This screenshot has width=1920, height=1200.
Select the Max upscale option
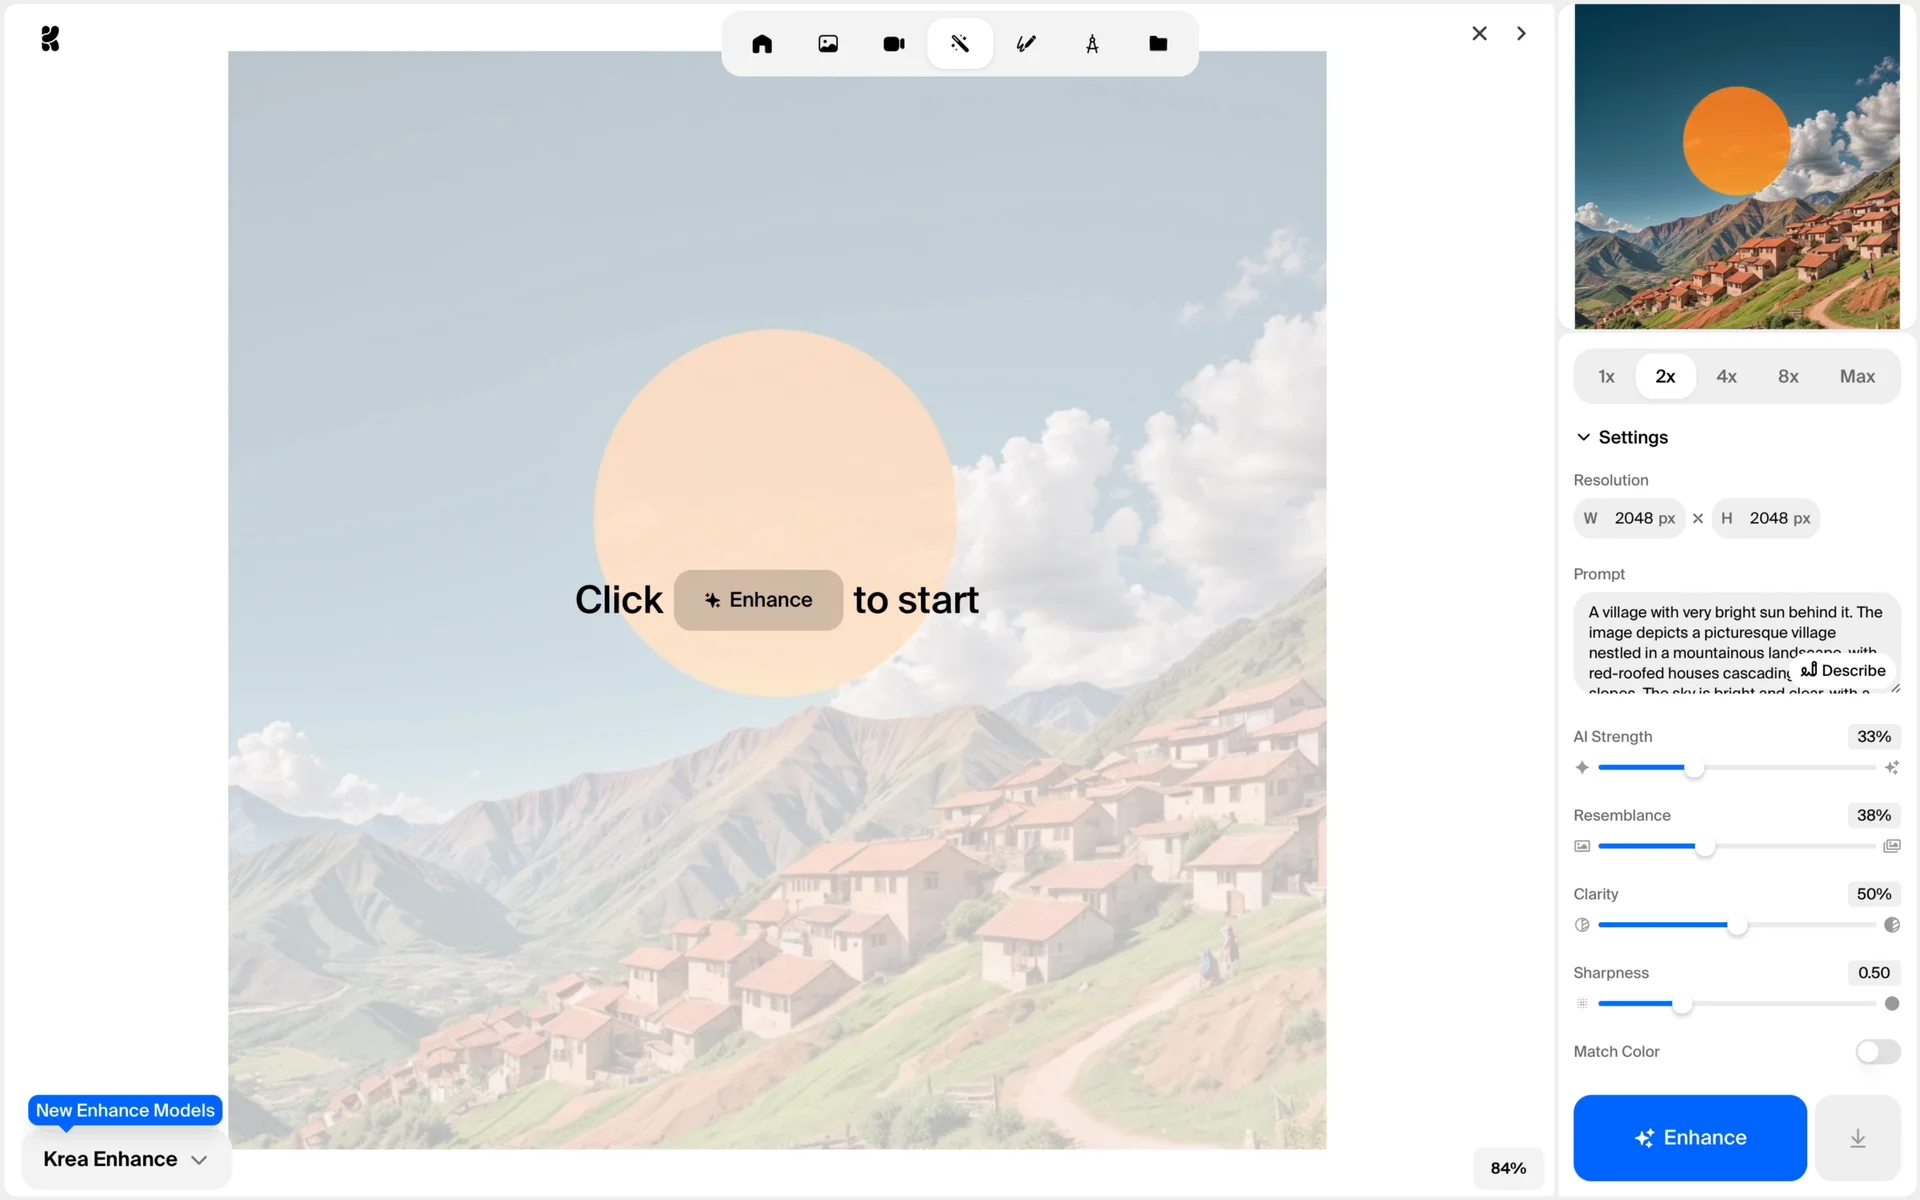click(x=1857, y=377)
